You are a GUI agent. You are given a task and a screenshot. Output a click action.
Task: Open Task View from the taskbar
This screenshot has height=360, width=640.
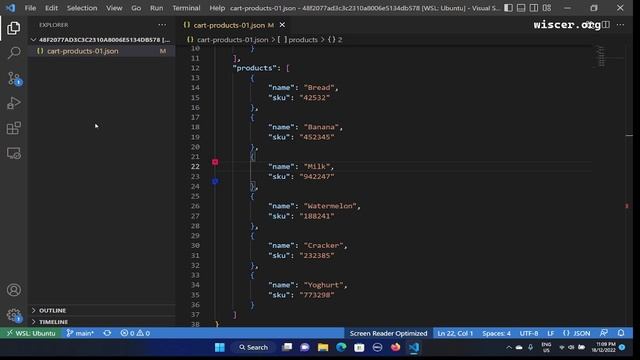pyautogui.click(x=287, y=347)
